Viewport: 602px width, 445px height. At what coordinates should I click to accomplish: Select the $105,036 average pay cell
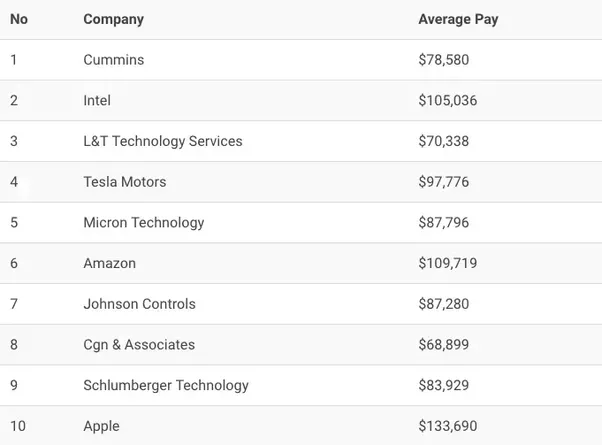(447, 101)
